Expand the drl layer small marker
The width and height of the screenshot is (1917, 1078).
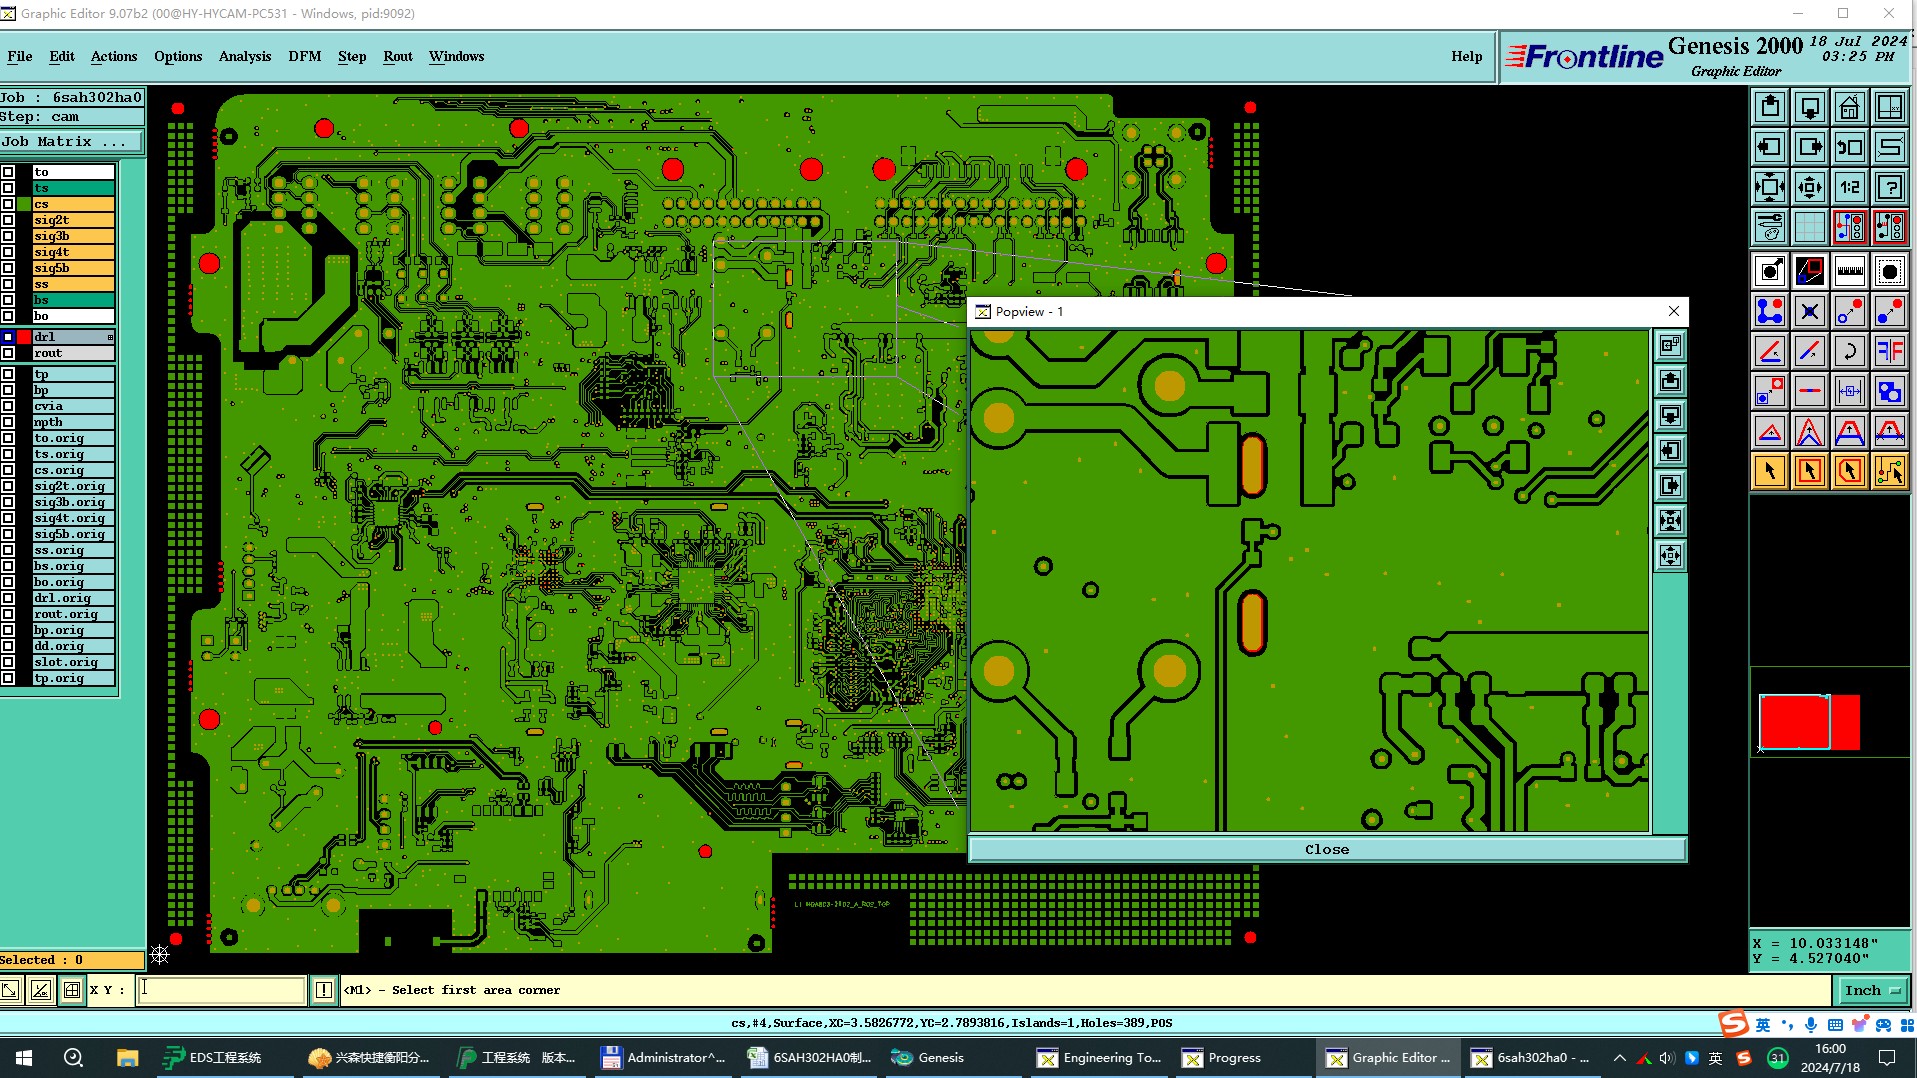click(110, 338)
